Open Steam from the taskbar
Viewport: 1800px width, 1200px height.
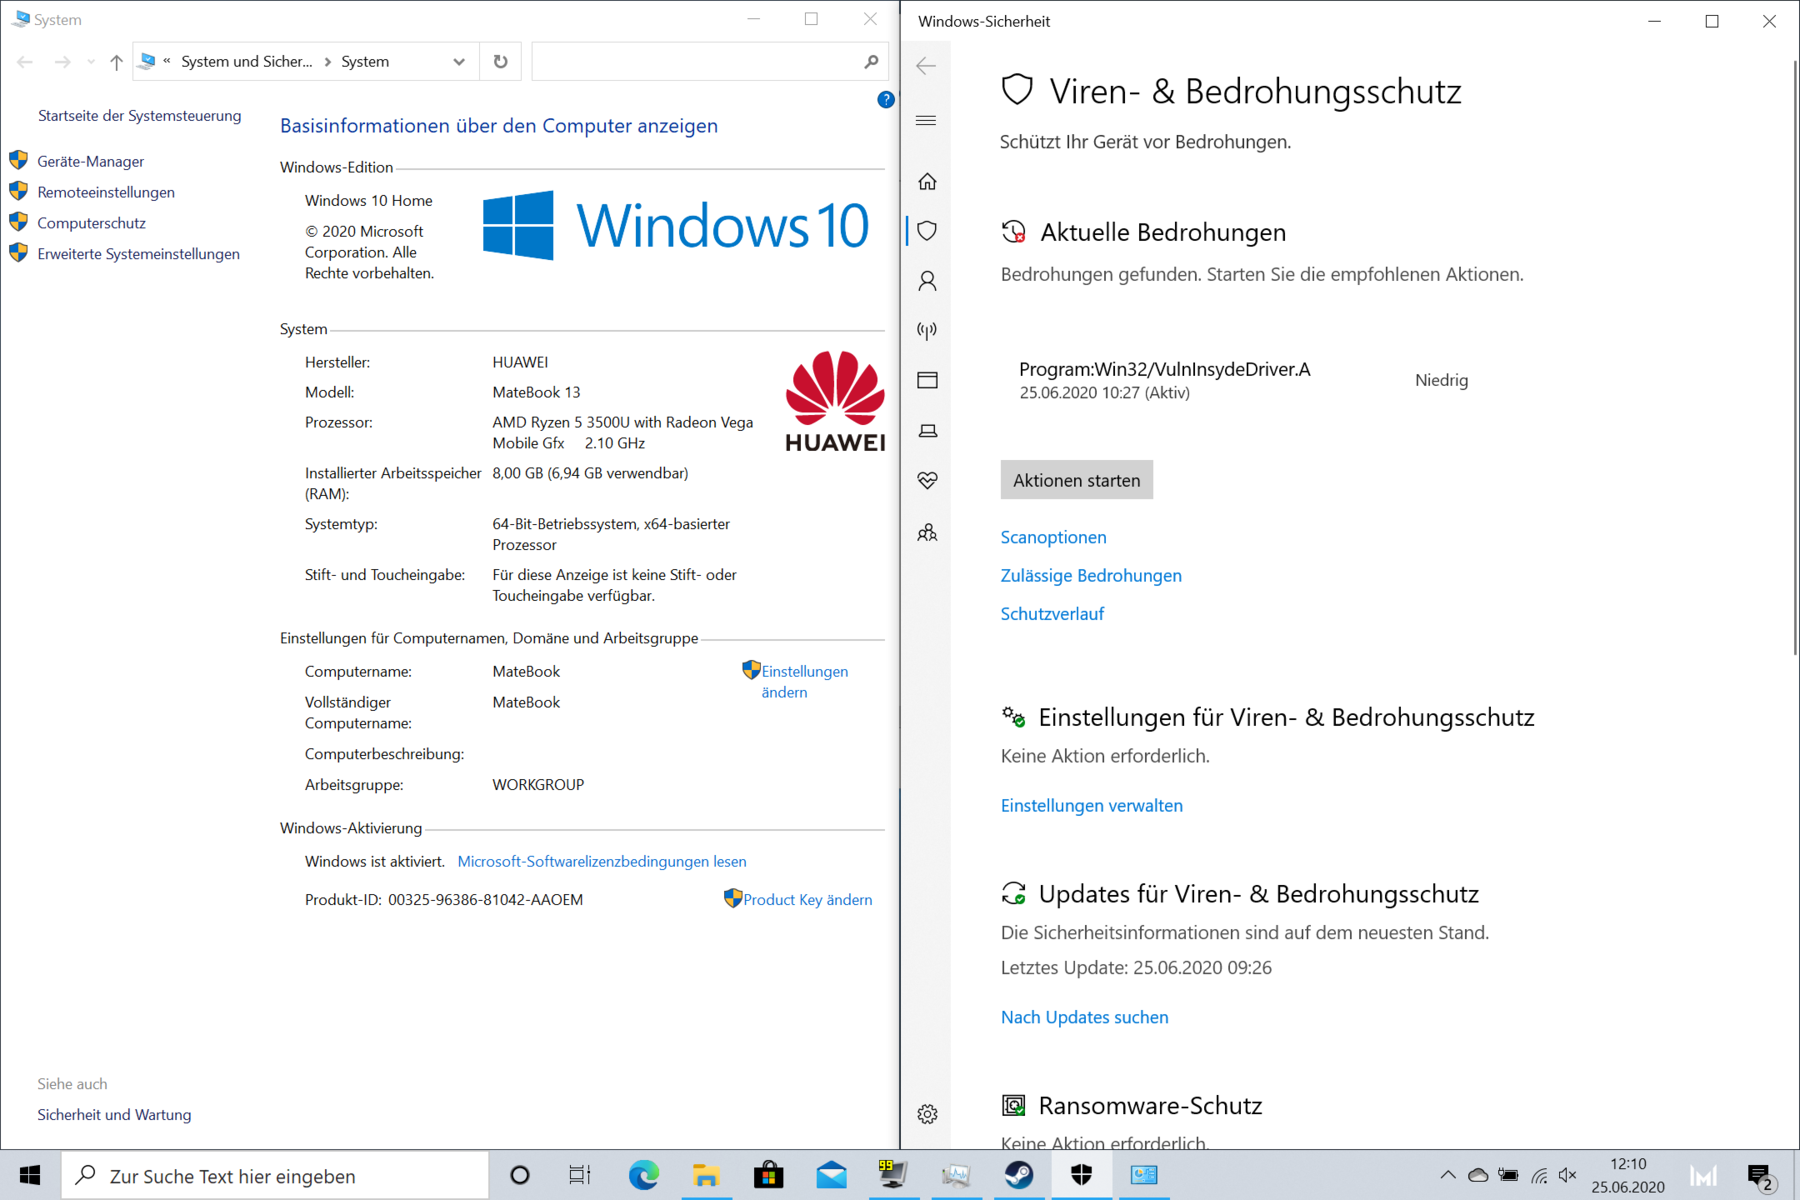point(1019,1175)
